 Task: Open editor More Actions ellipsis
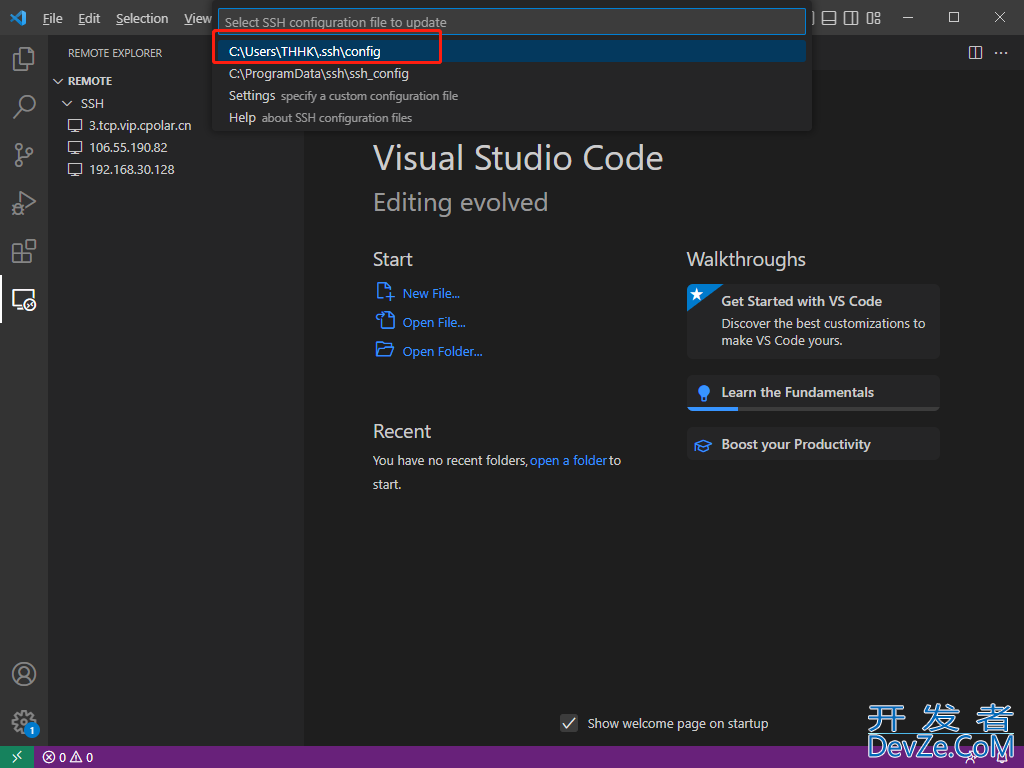pos(1001,53)
